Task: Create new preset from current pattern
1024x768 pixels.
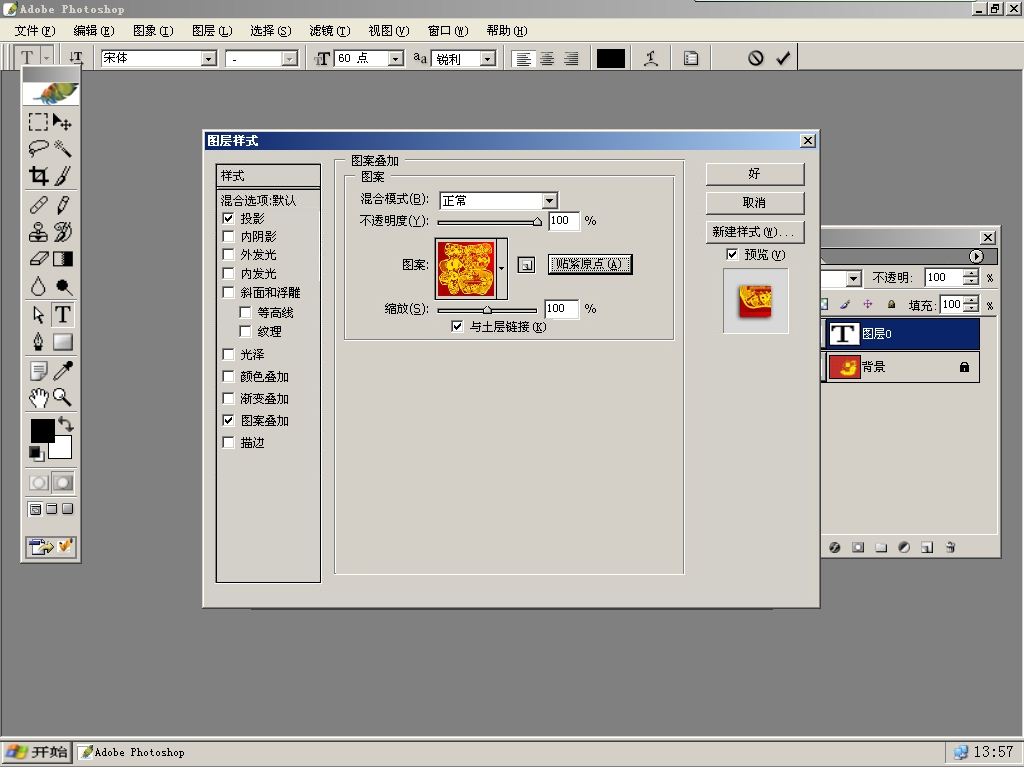Action: [526, 264]
